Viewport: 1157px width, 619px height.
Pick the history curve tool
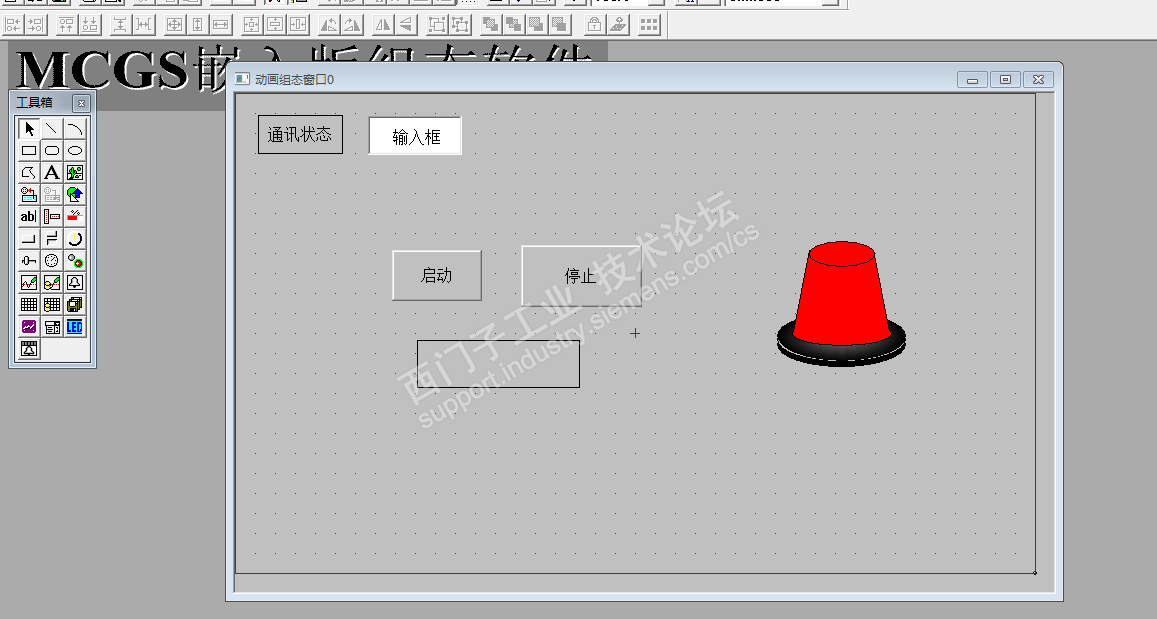point(52,283)
